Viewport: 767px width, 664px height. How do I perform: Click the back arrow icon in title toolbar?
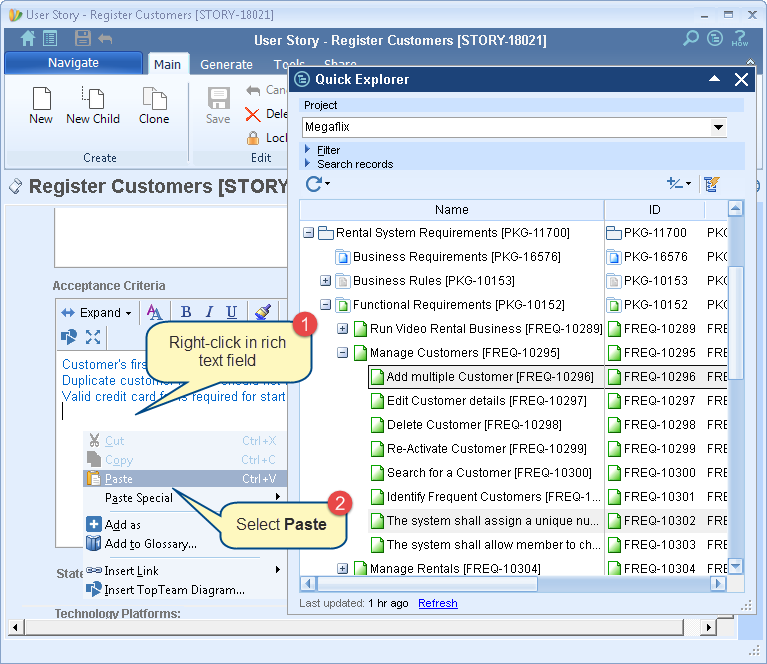[105, 39]
